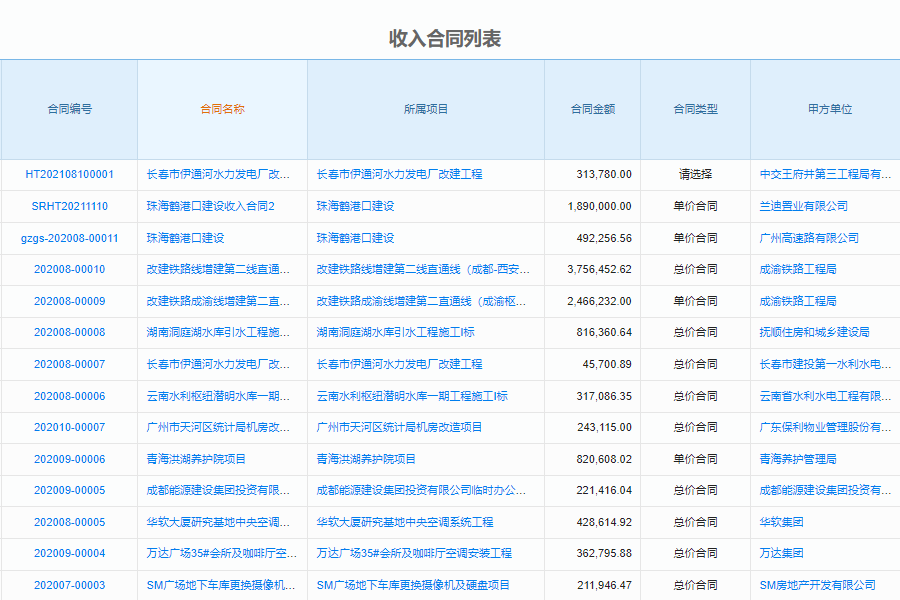
Task: Click the 所属项目 column header
Action: [426, 109]
